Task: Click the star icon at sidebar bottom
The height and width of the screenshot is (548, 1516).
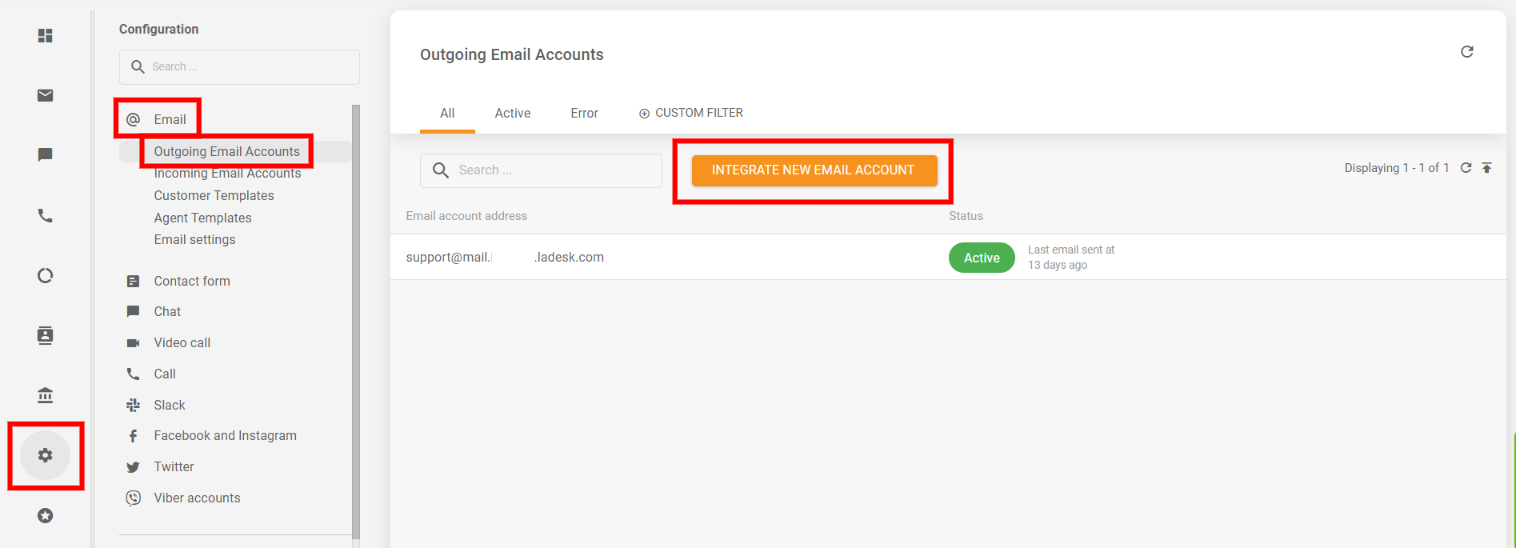Action: point(45,516)
